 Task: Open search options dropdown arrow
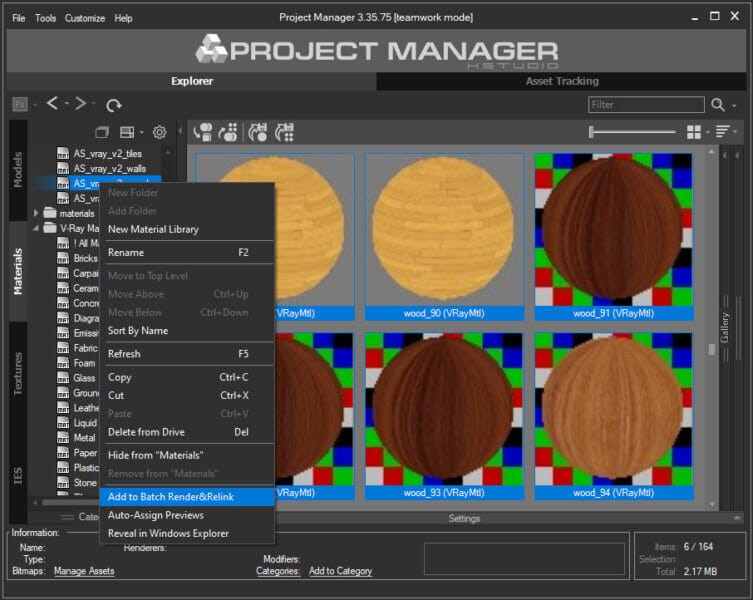point(734,106)
